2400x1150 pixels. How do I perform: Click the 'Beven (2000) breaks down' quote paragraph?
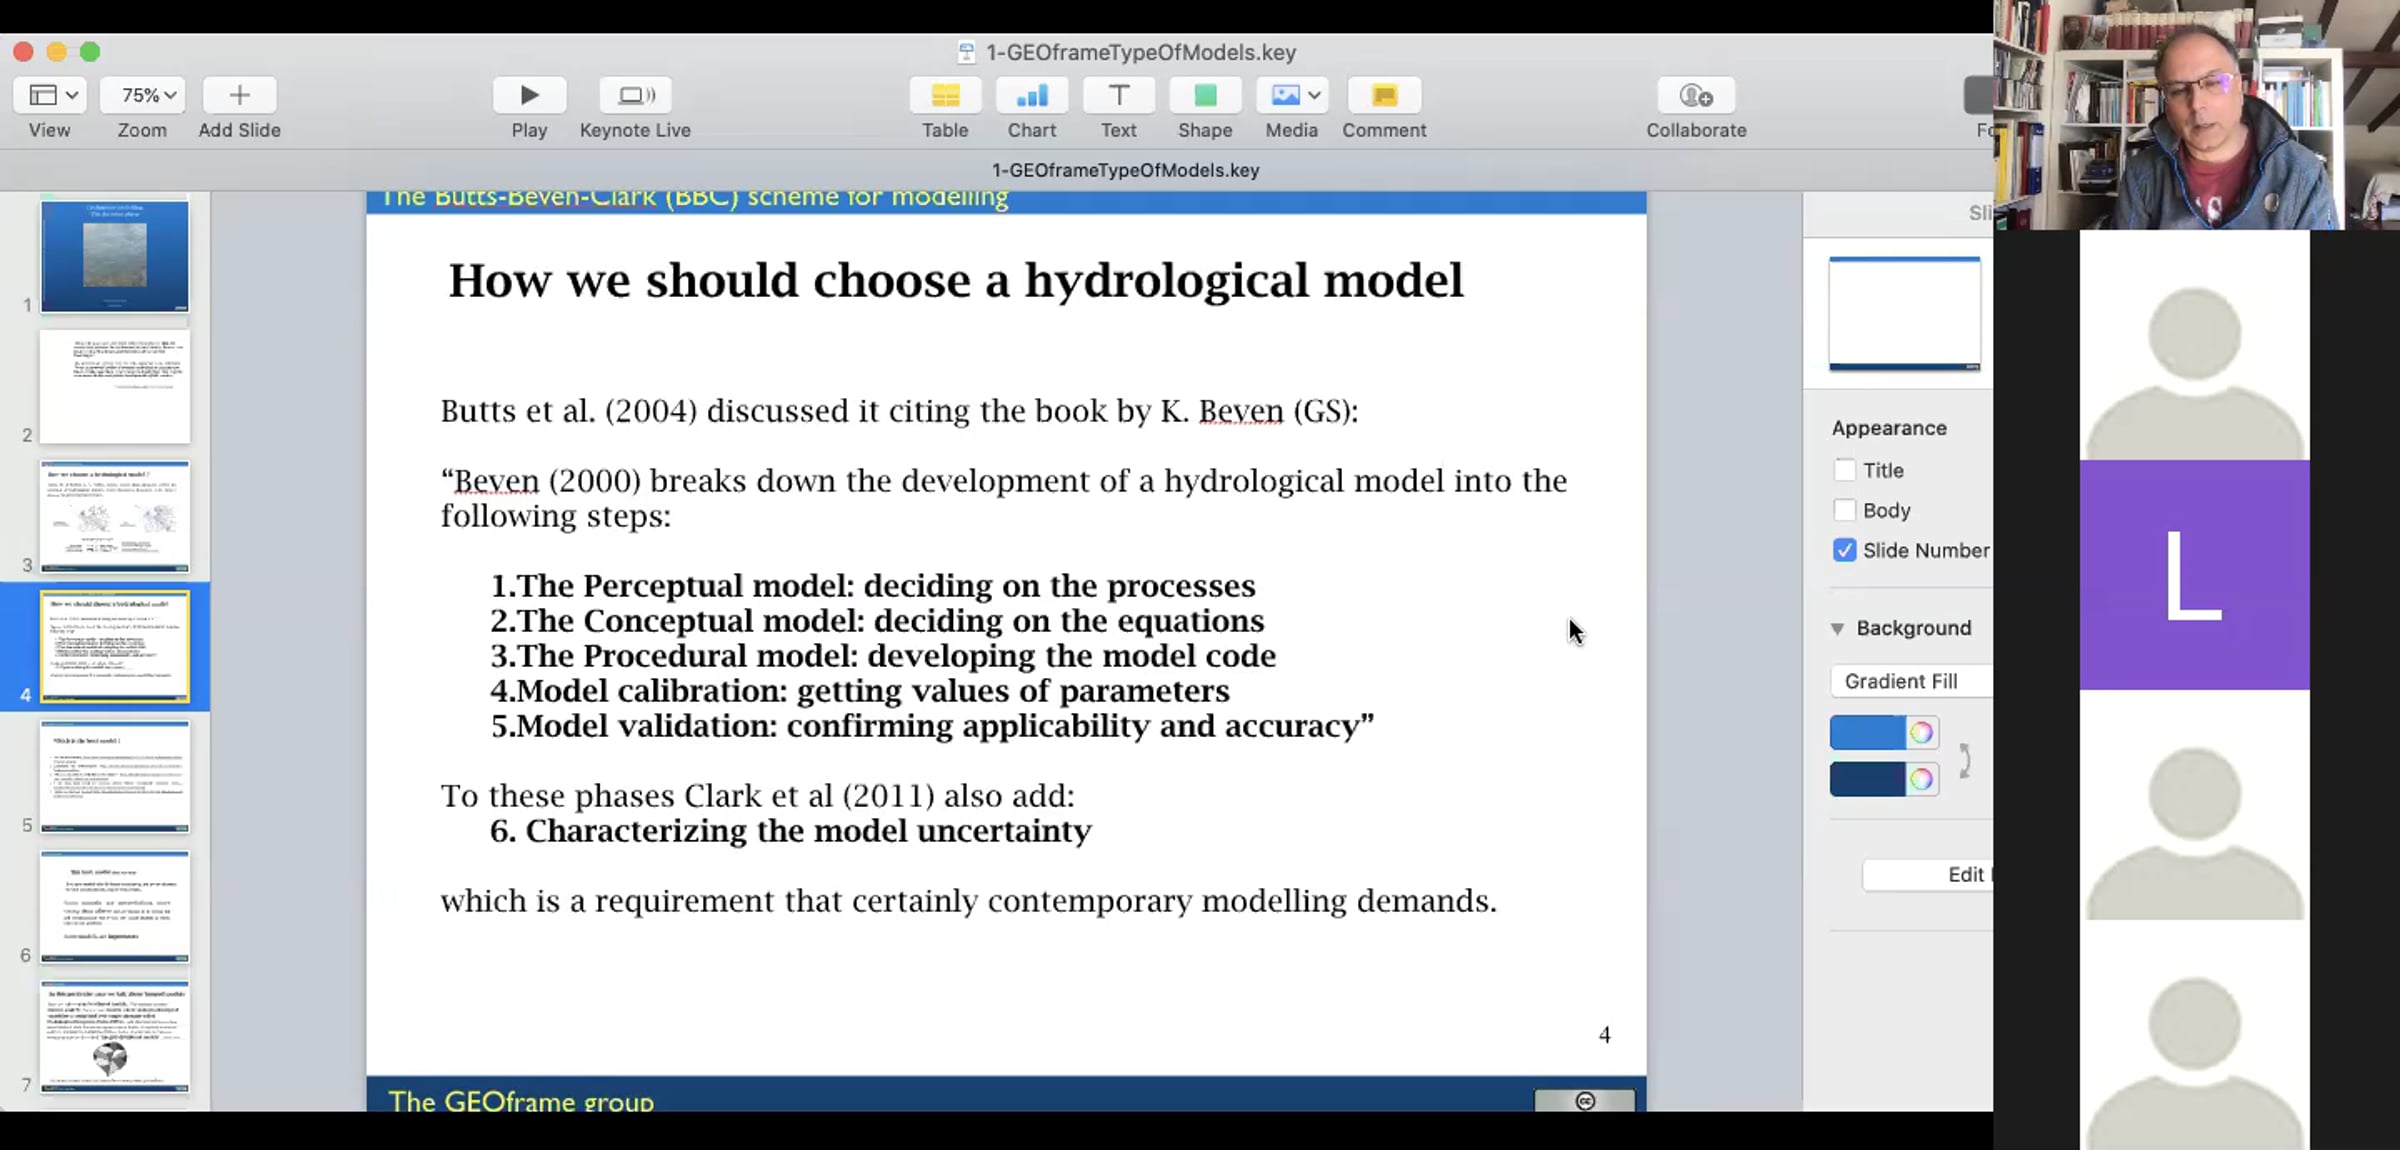point(1004,498)
